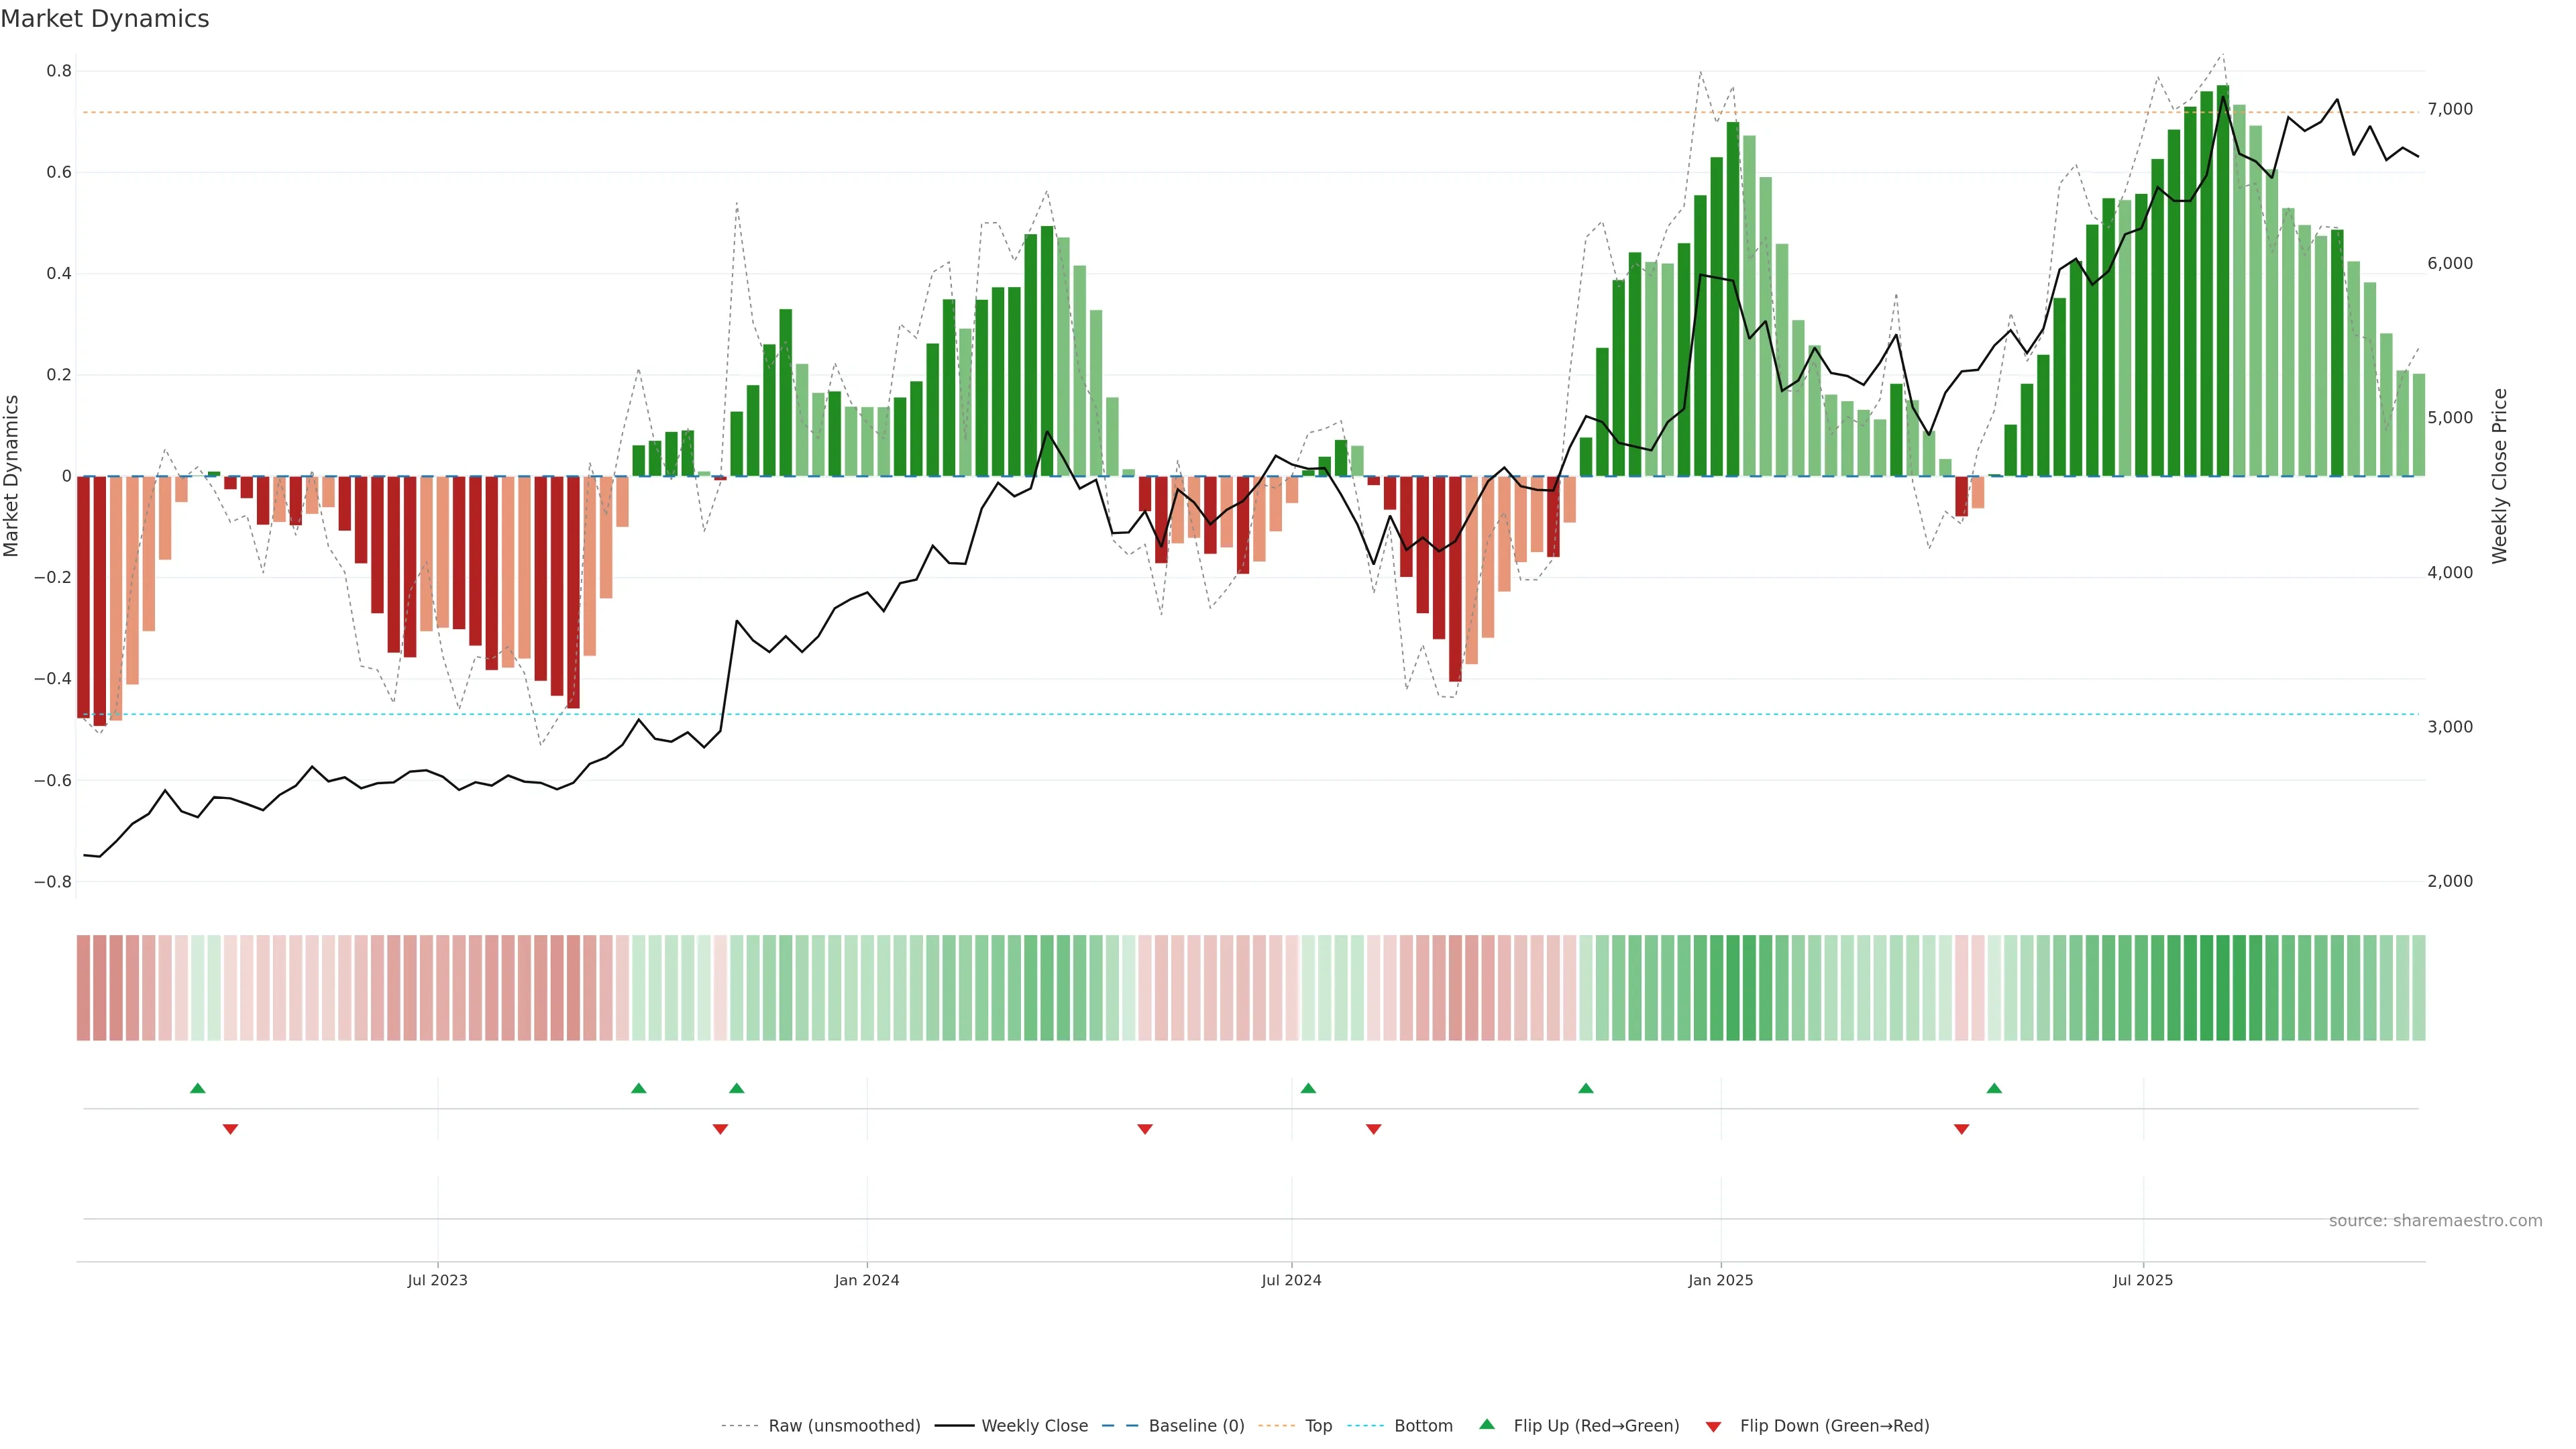Screen dimensions: 2576x1449
Task: Click red Flip Down triangle in legend
Action: tap(1713, 1426)
